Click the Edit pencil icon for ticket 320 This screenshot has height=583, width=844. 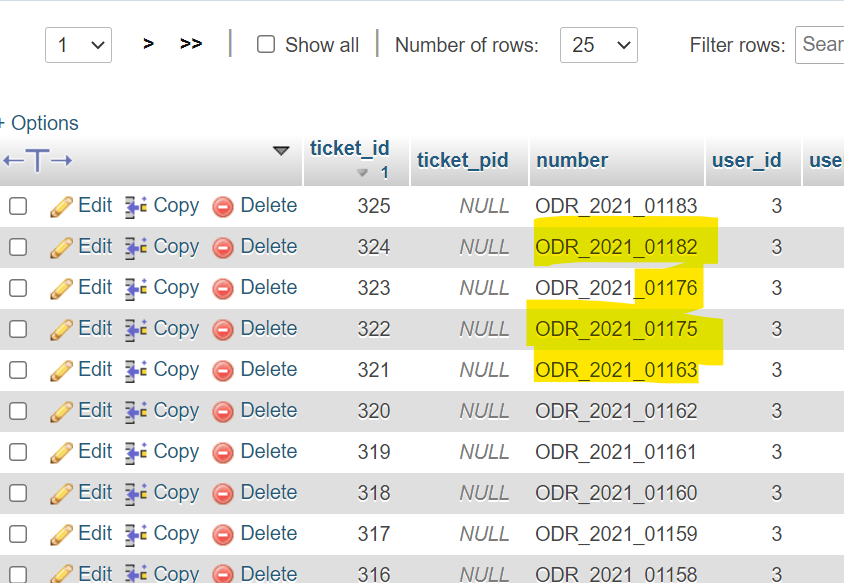pyautogui.click(x=62, y=411)
